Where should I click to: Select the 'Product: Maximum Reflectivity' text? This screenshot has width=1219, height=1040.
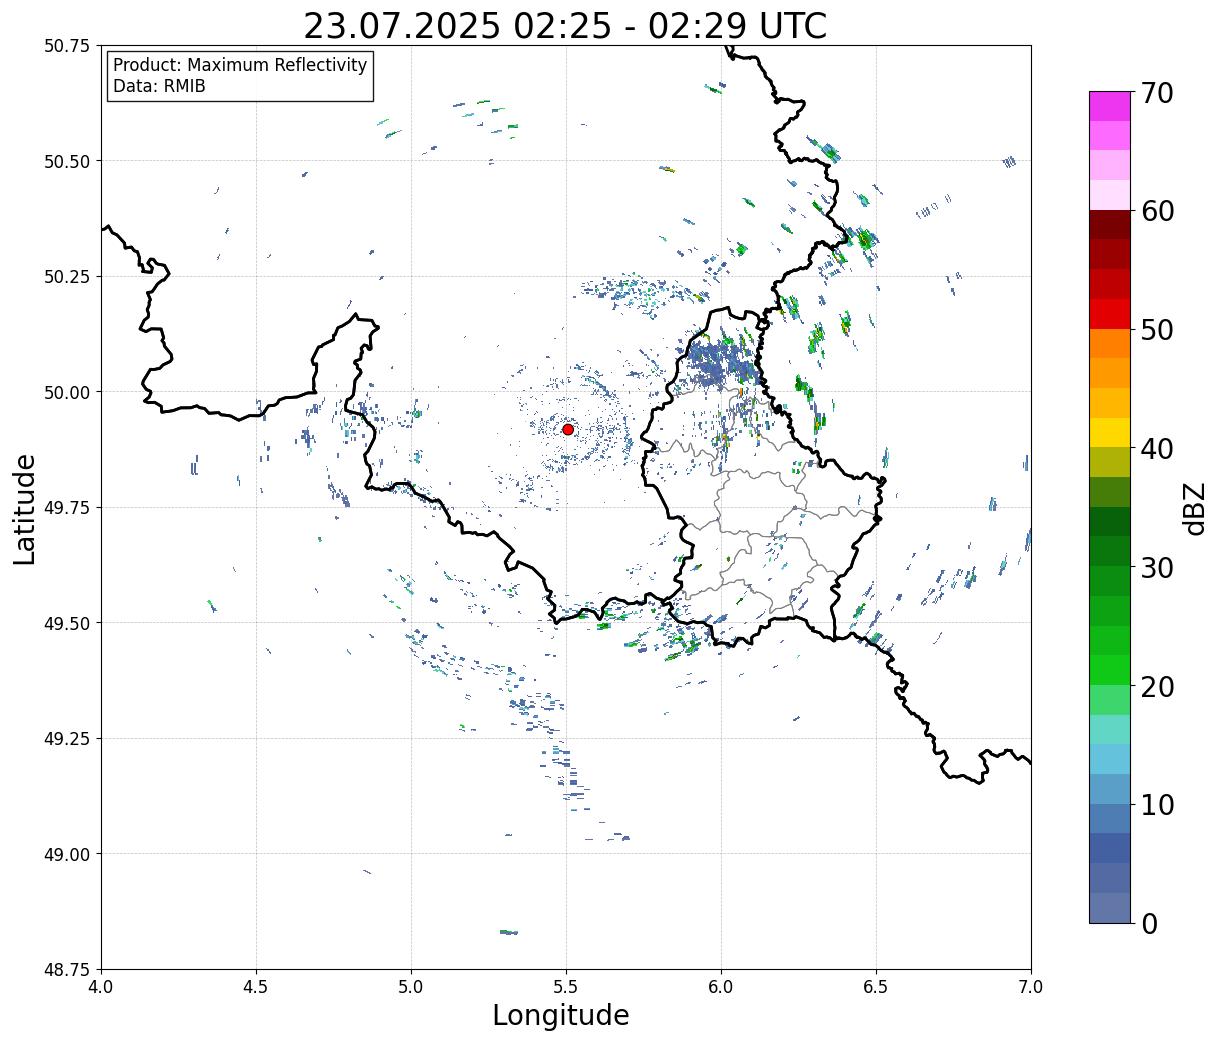[240, 65]
